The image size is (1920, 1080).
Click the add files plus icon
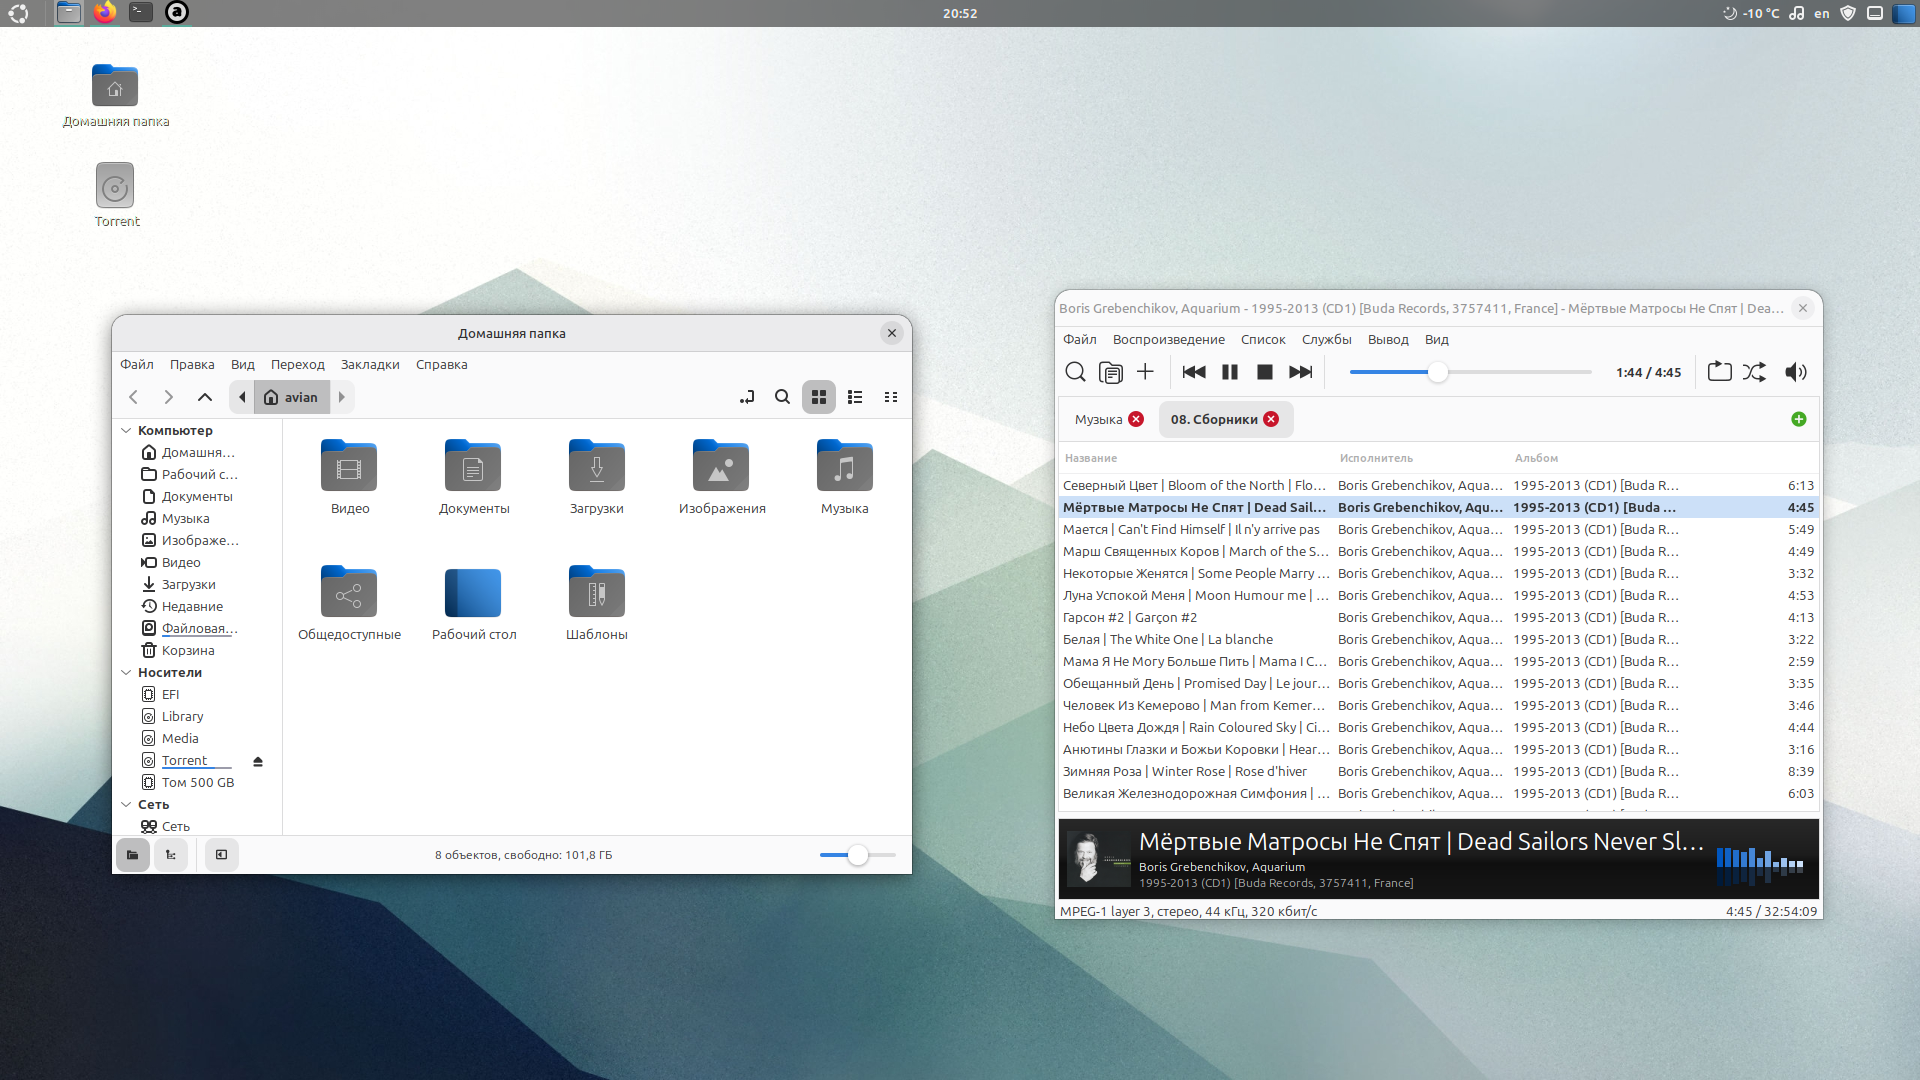point(1146,372)
